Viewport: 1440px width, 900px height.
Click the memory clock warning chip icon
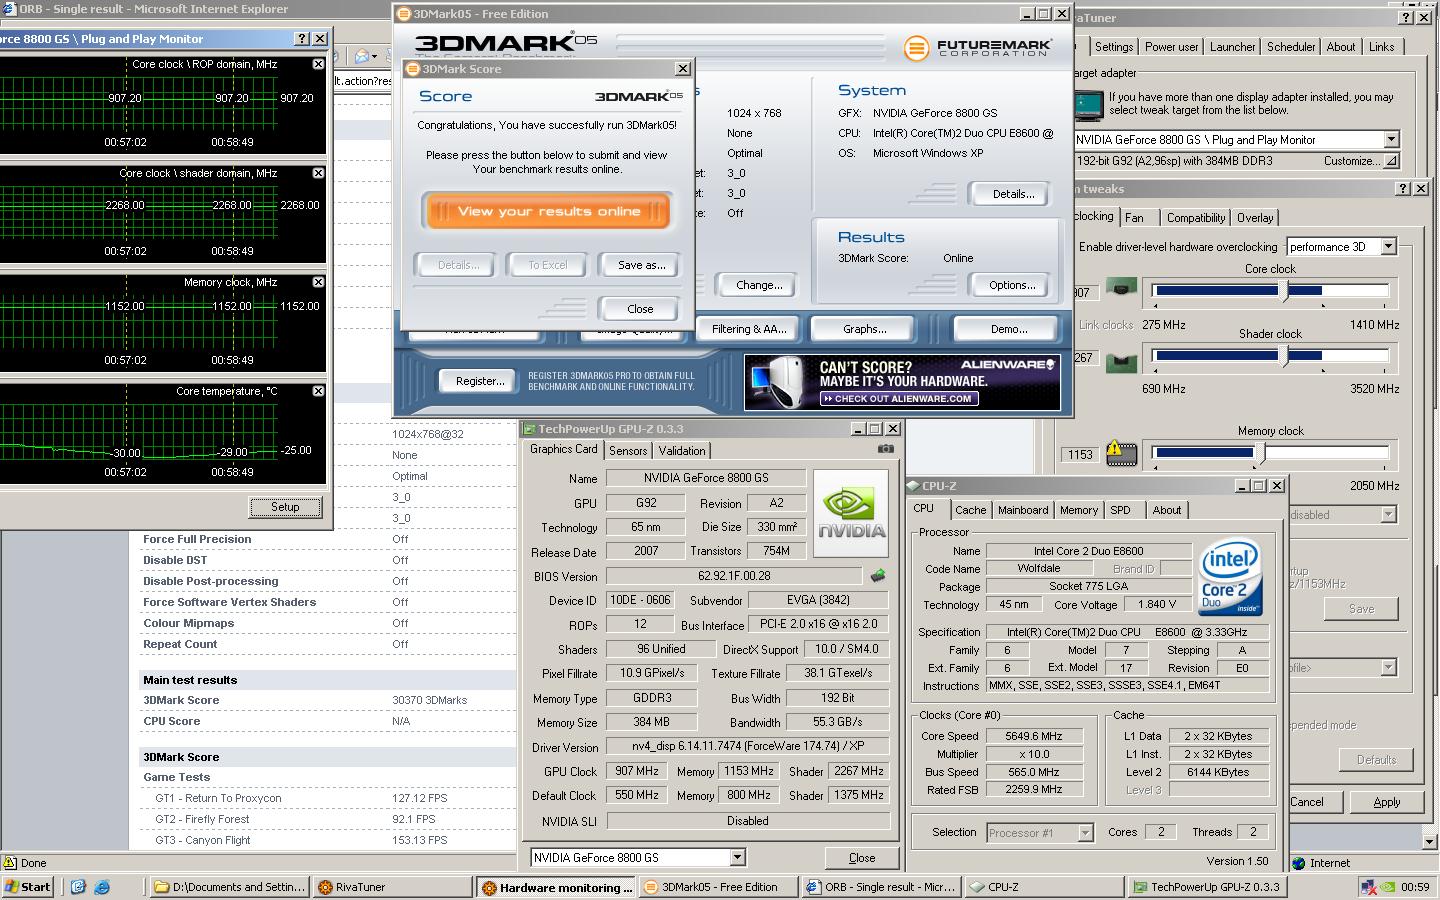pyautogui.click(x=1122, y=453)
